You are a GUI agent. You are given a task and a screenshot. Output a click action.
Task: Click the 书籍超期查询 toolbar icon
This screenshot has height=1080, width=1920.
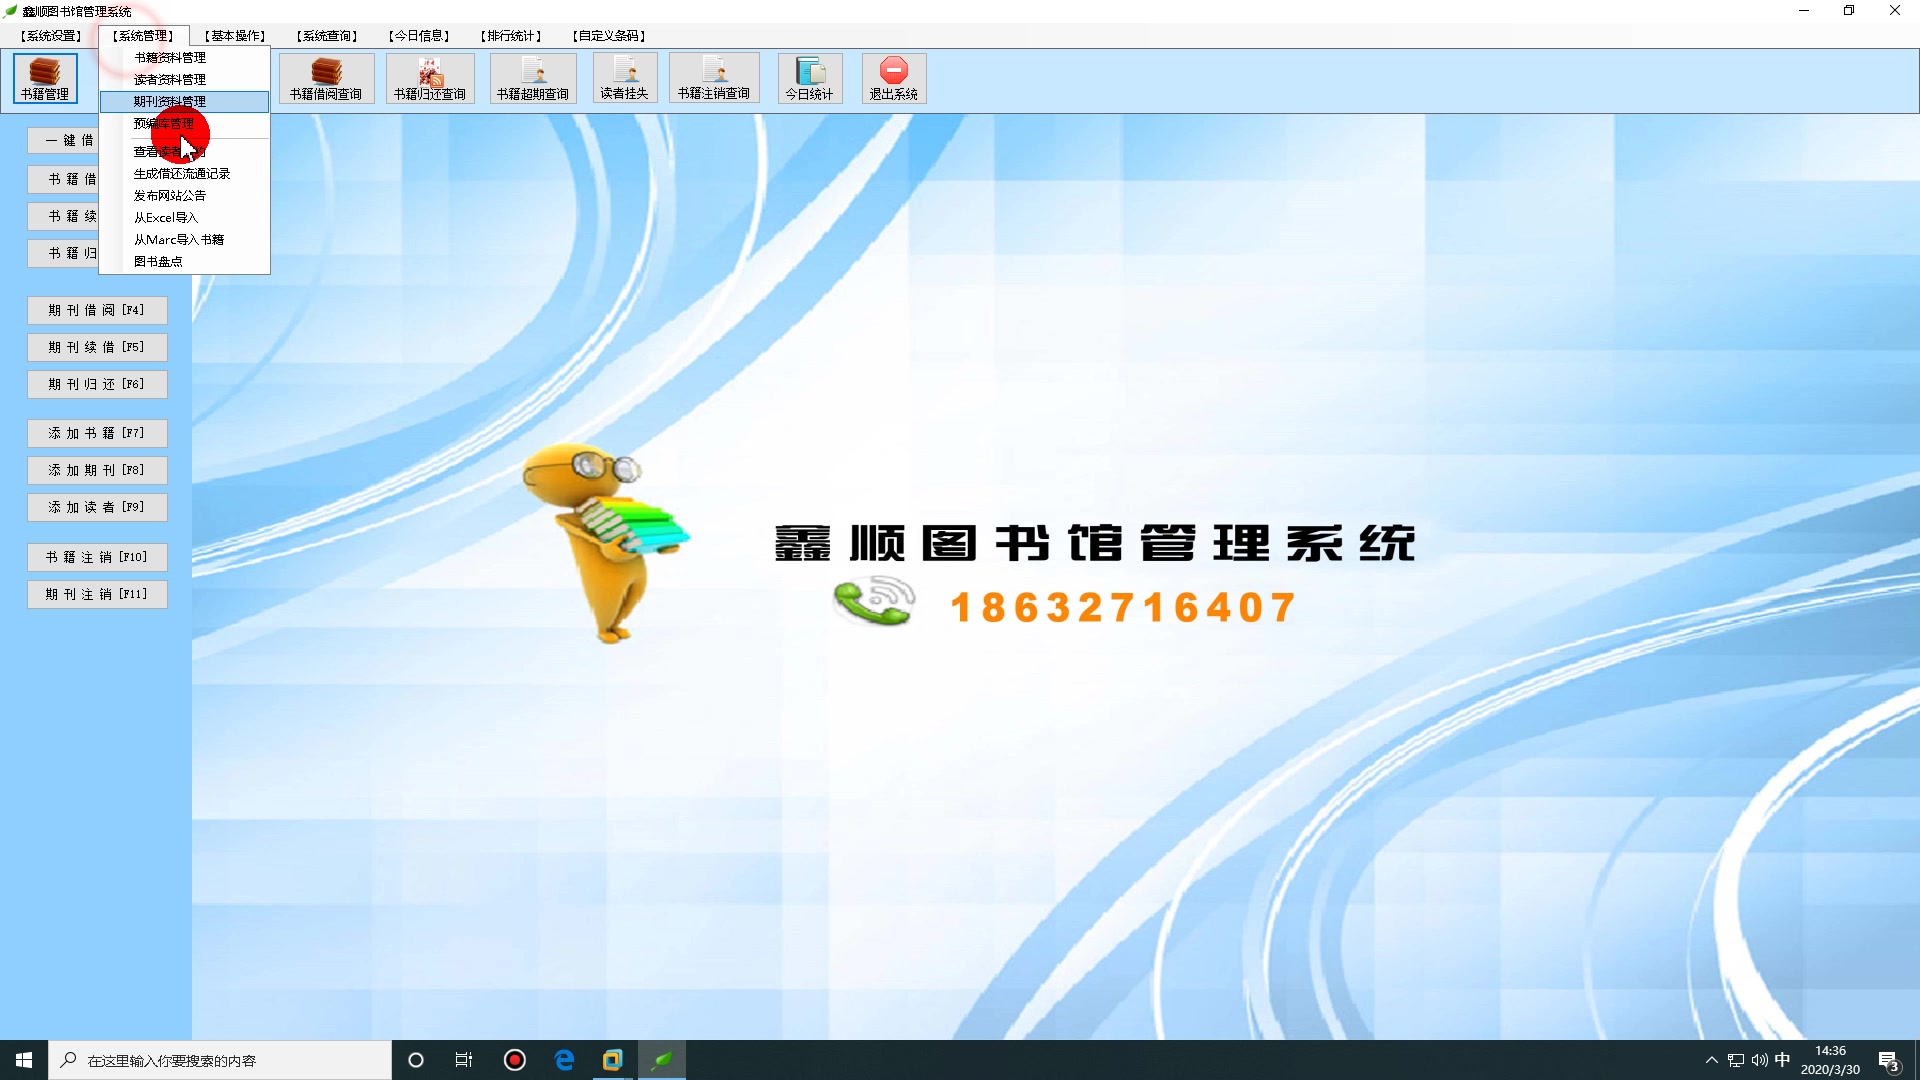[532, 78]
